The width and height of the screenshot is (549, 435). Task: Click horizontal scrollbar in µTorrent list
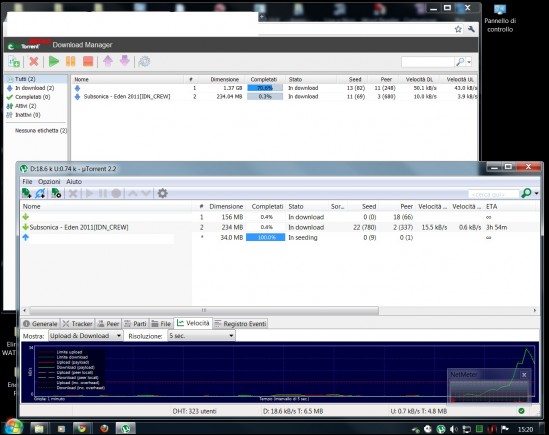(x=204, y=310)
